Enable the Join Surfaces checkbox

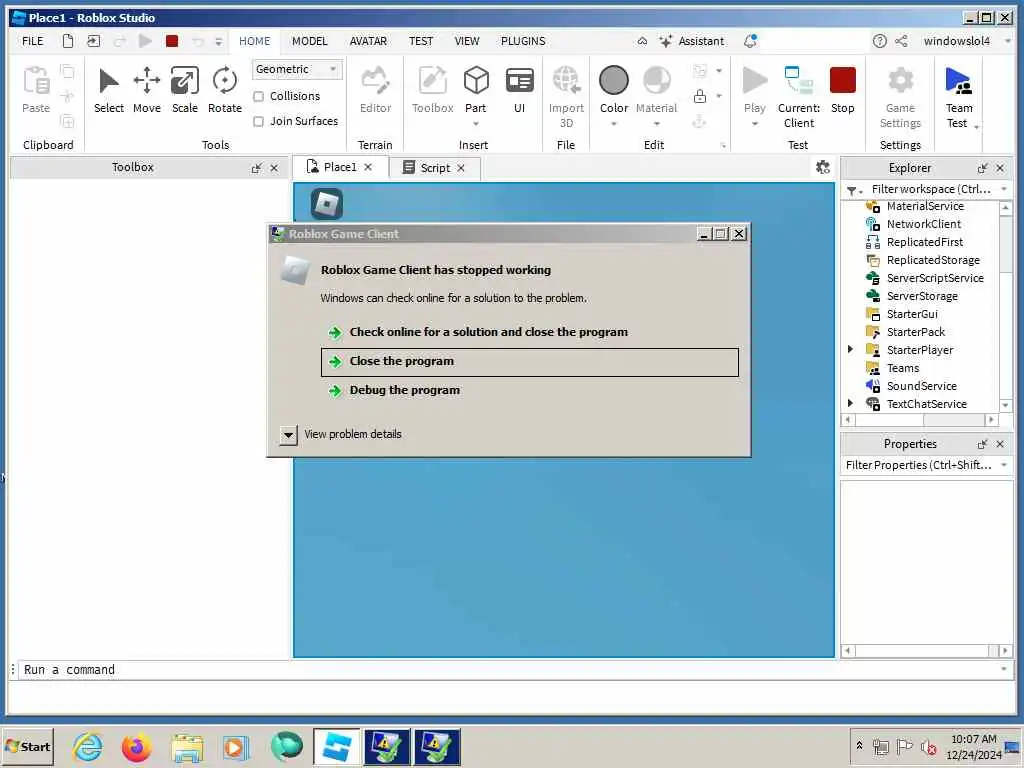click(x=259, y=121)
